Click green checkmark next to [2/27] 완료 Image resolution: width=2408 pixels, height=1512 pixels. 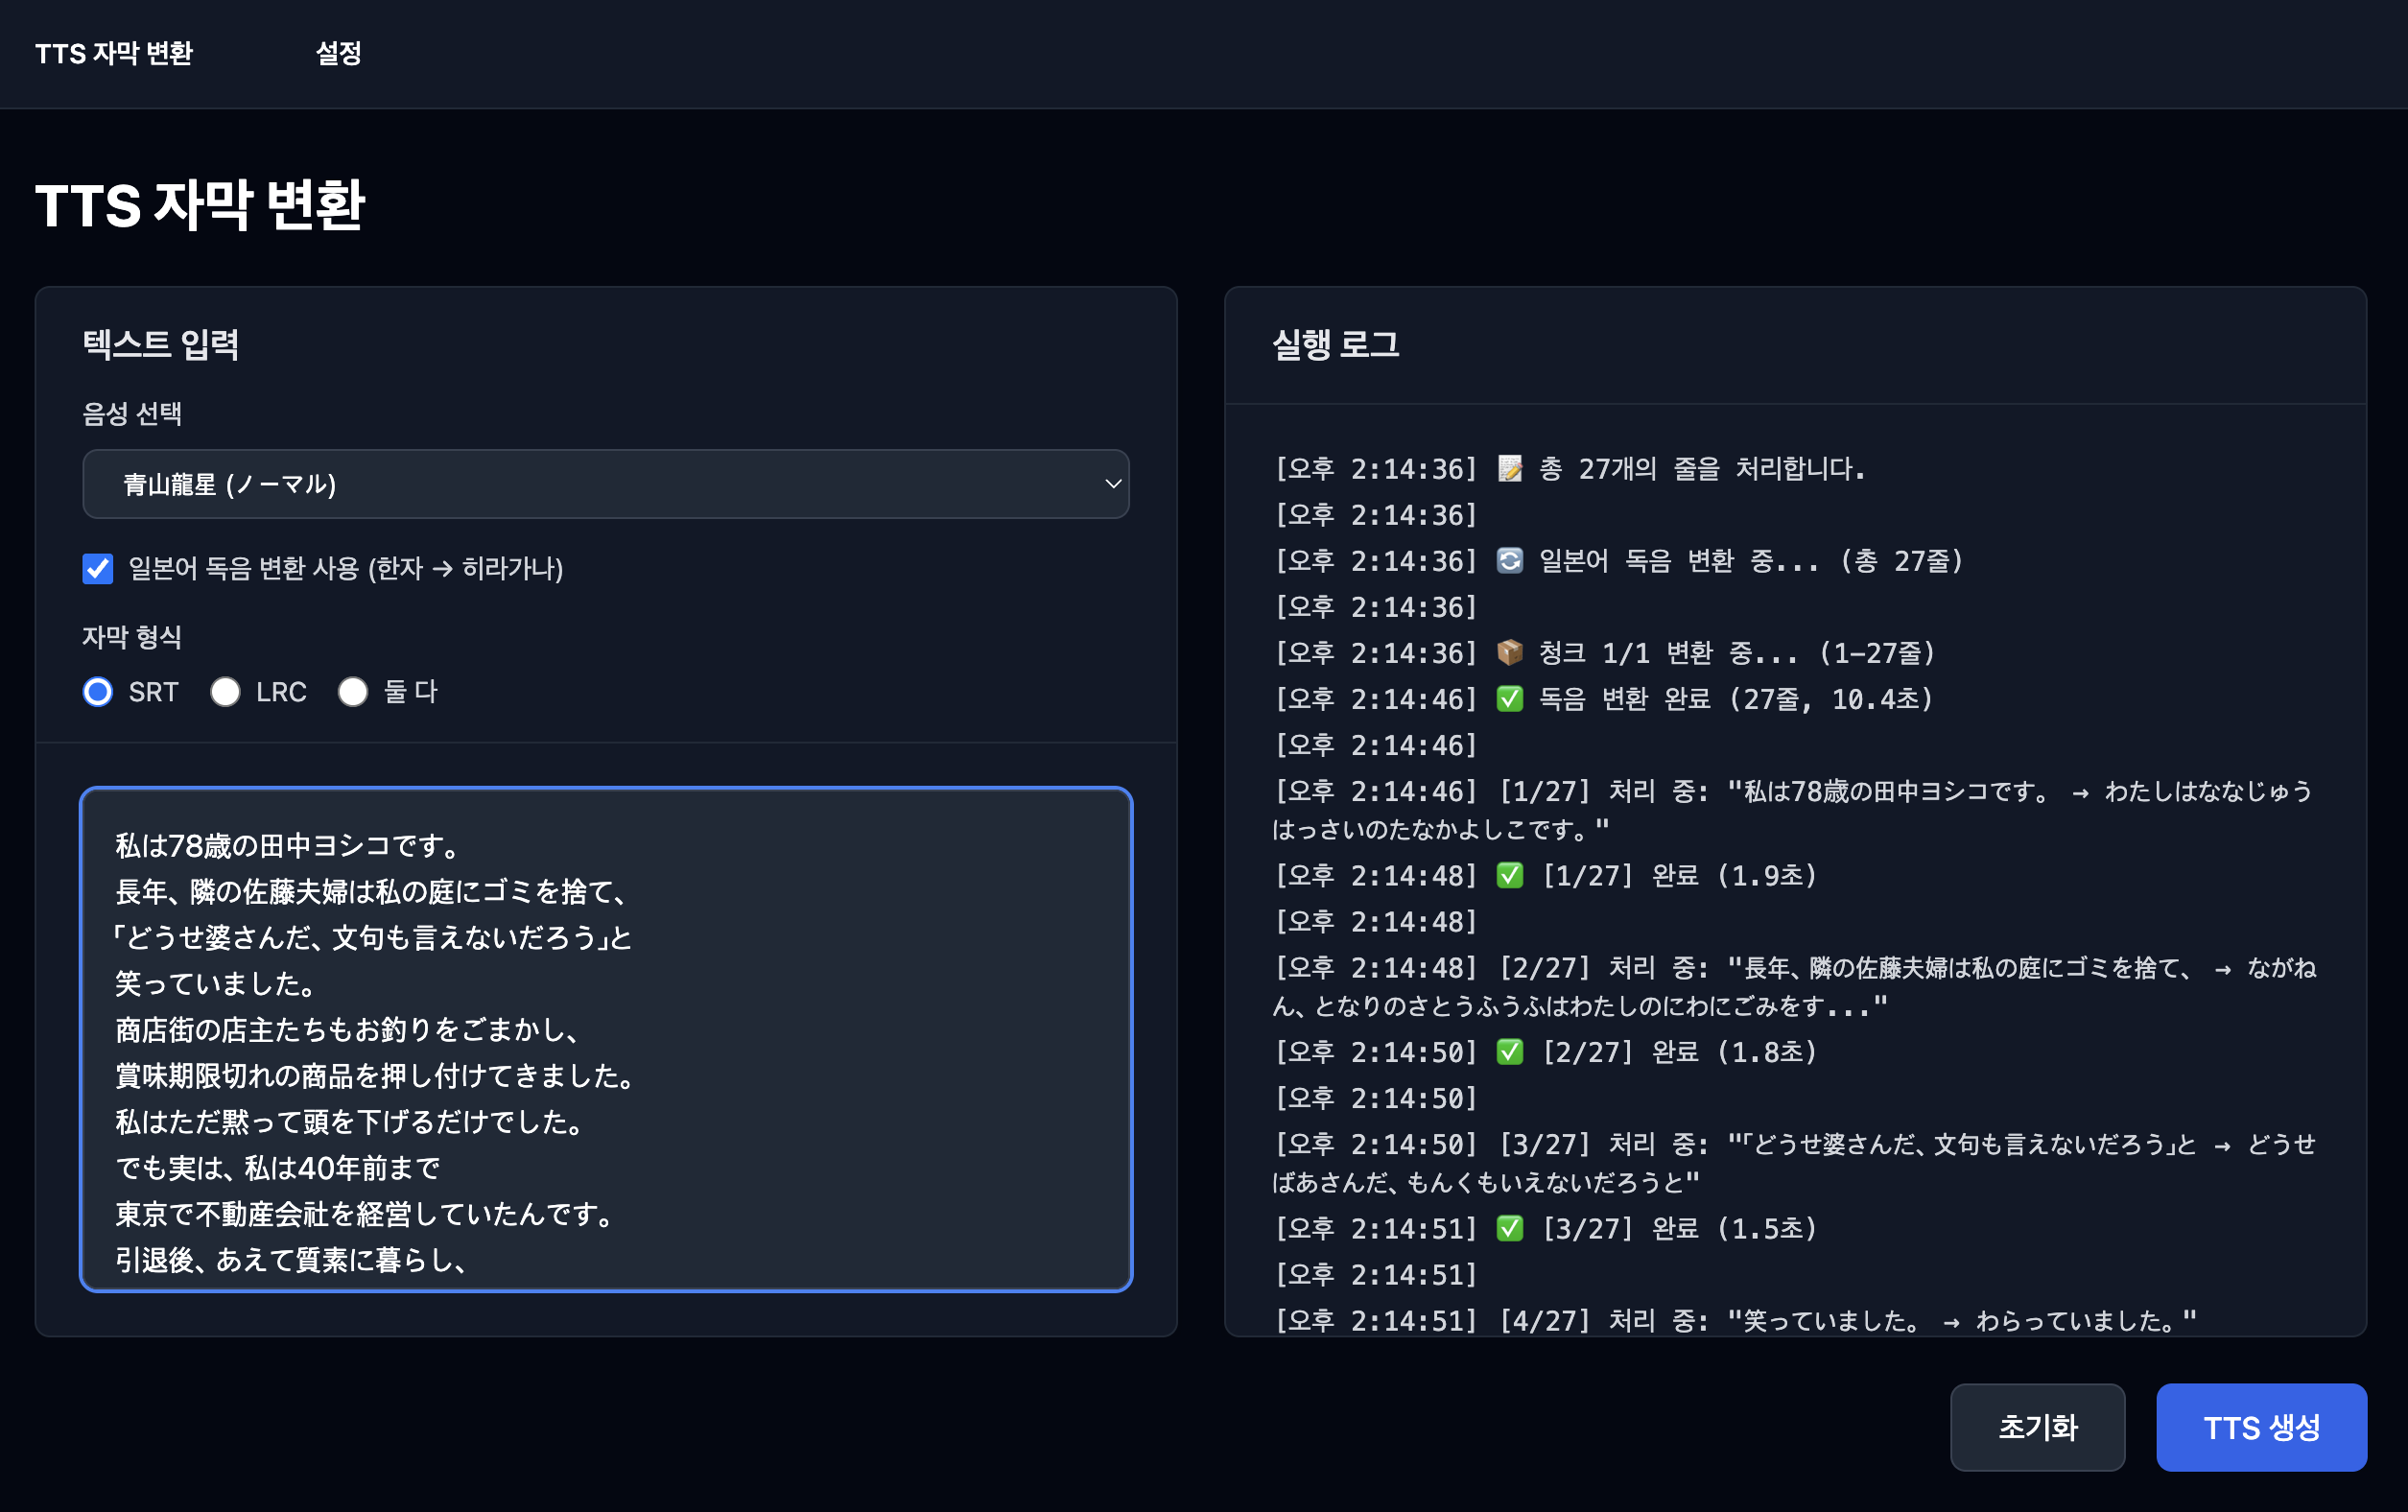click(x=1509, y=1052)
